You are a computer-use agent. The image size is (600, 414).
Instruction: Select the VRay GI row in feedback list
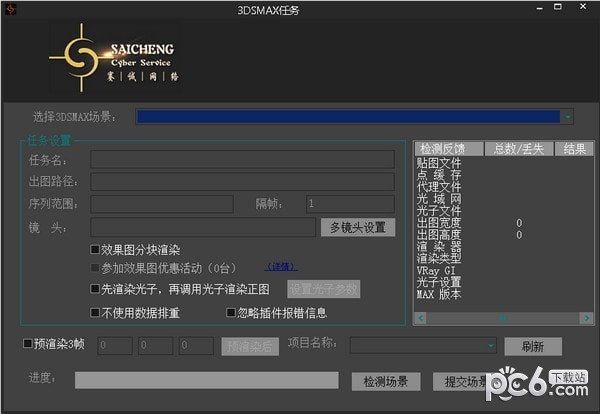point(504,270)
